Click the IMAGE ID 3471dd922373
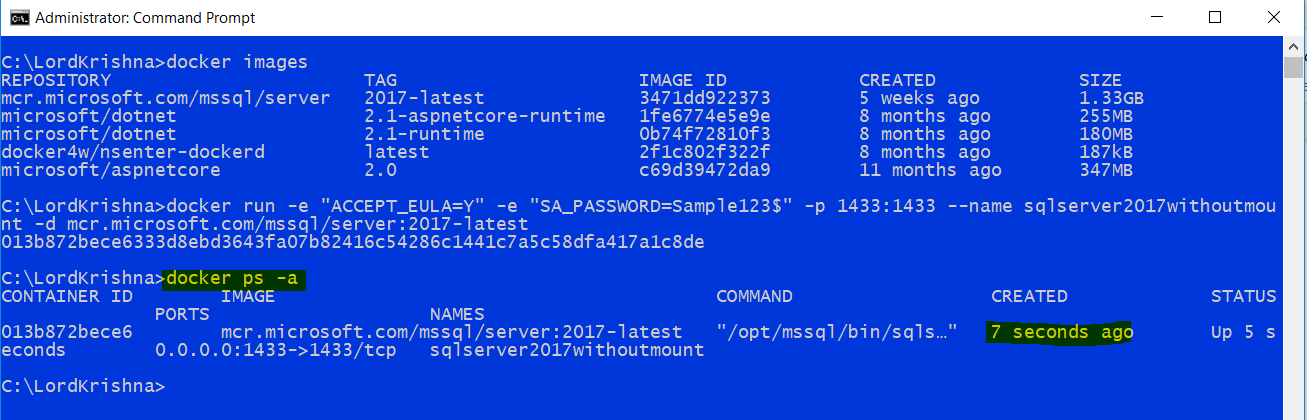1307x420 pixels. 705,98
